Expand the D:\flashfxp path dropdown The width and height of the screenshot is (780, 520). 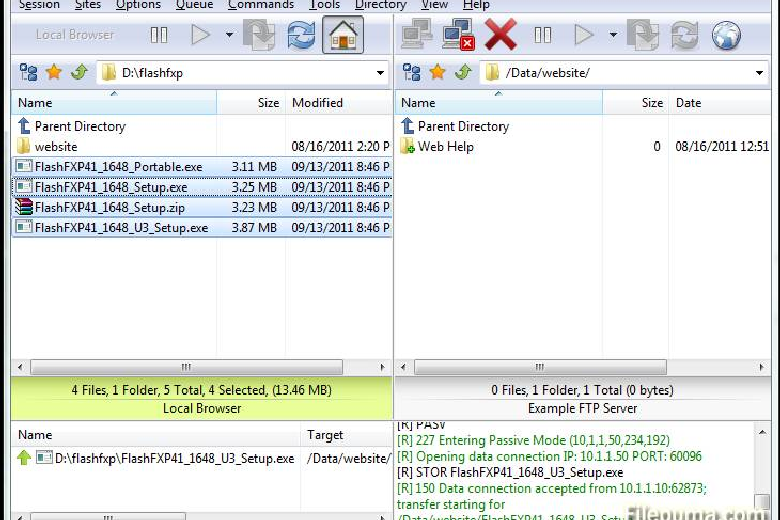coord(381,73)
